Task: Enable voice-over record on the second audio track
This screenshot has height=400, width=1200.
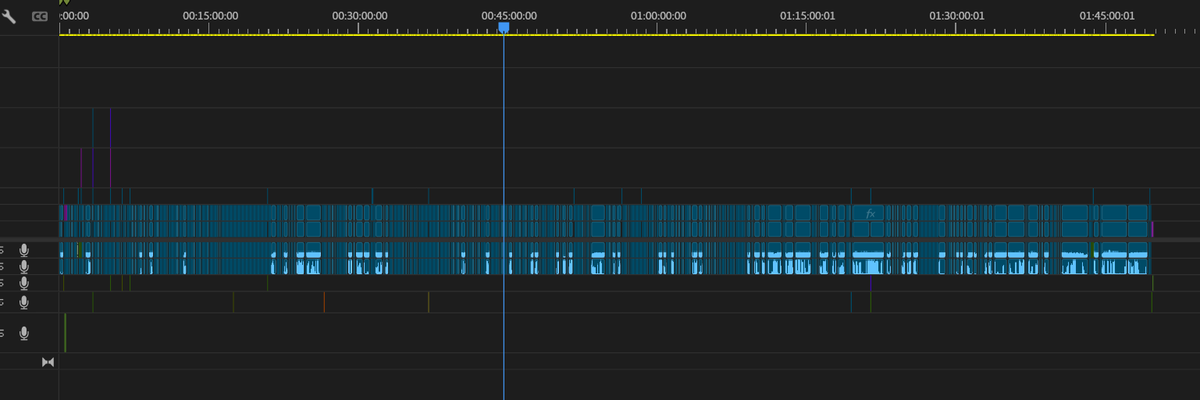Action: pyautogui.click(x=24, y=266)
